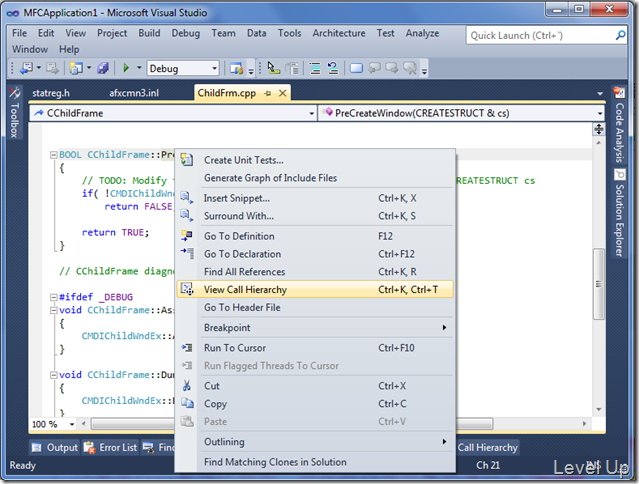The height and width of the screenshot is (484, 639).
Task: Start debugging with the green play icon
Action: tap(126, 68)
